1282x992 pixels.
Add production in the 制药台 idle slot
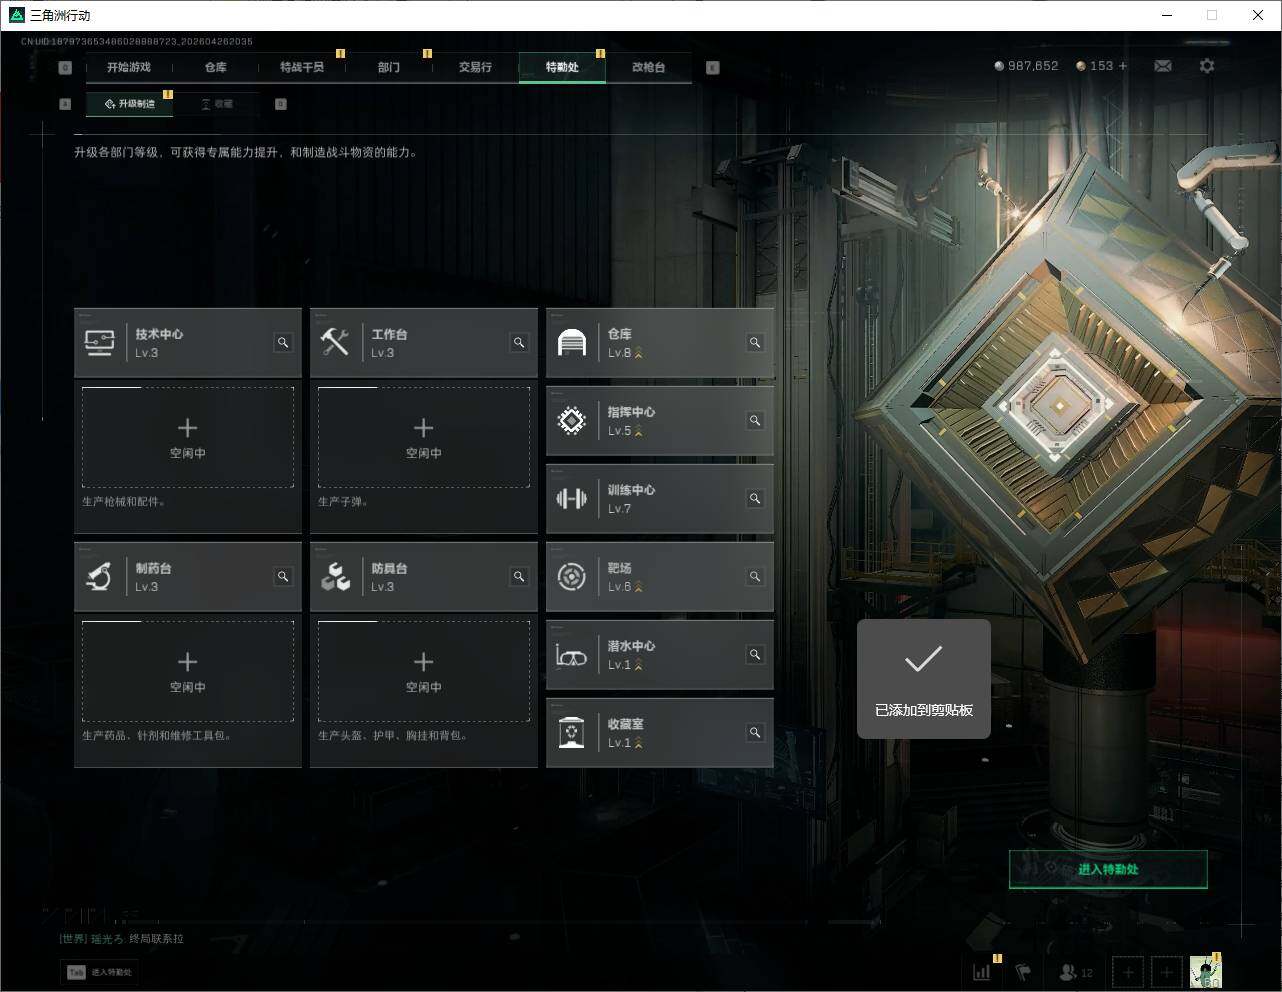tap(188, 671)
